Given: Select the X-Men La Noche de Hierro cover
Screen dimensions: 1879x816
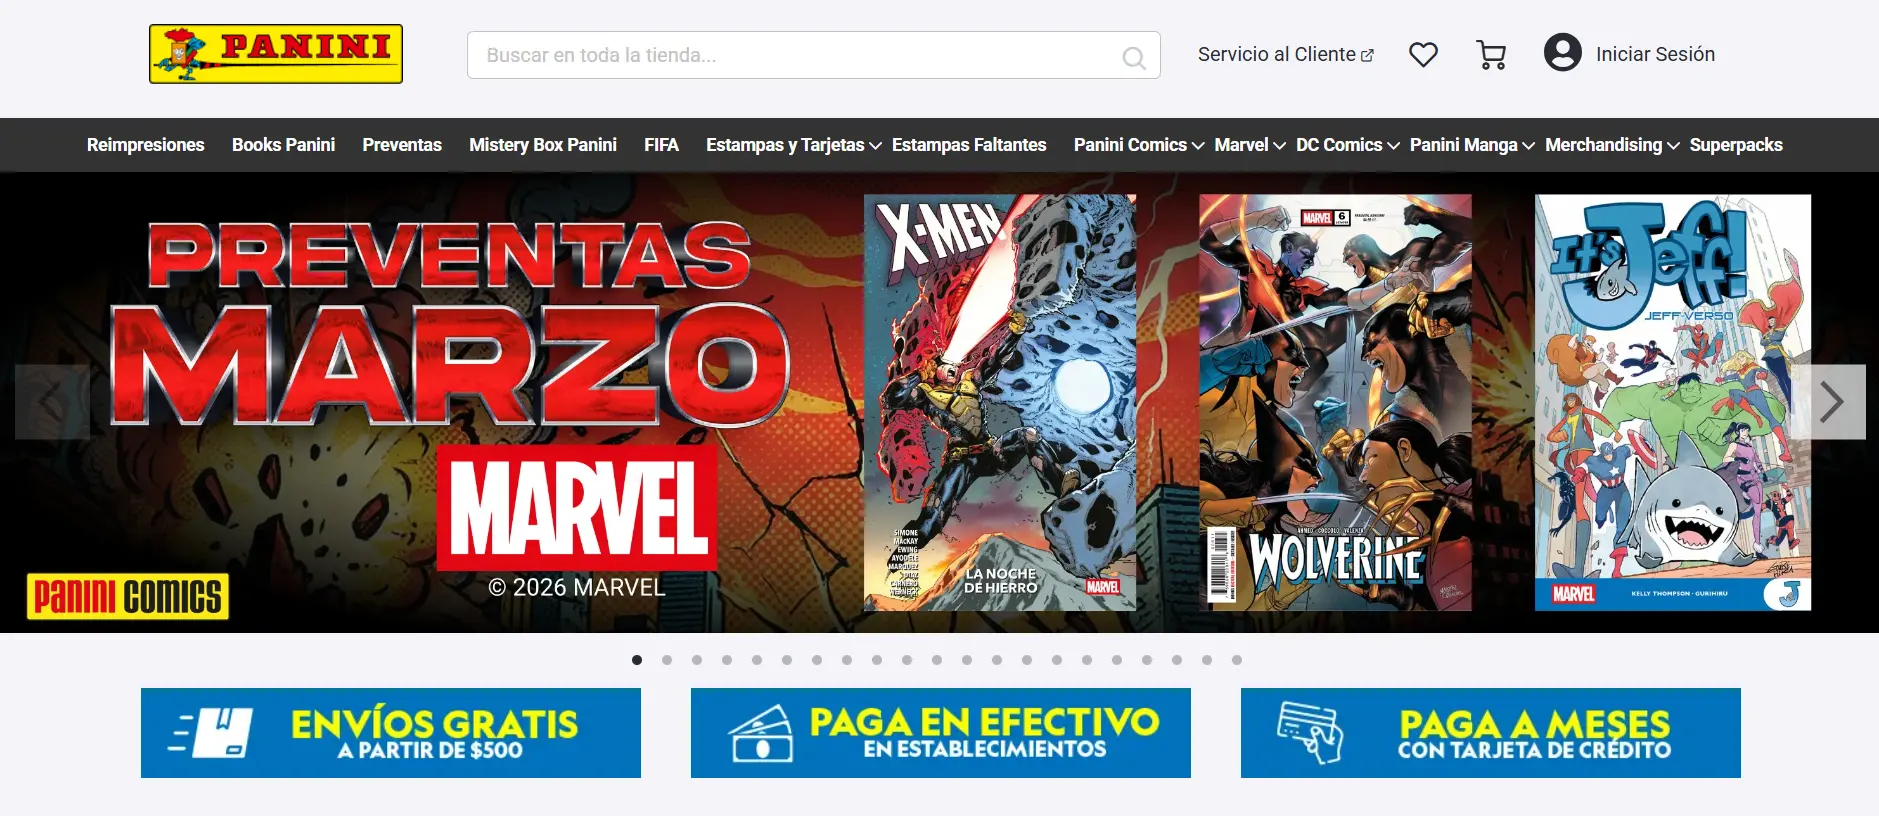Looking at the screenshot, I should point(1000,403).
